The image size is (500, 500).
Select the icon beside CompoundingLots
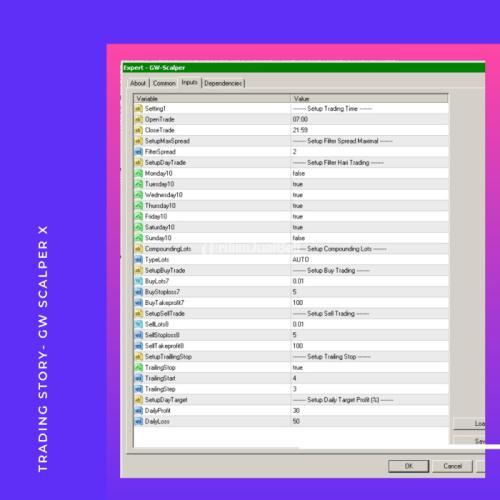point(139,249)
